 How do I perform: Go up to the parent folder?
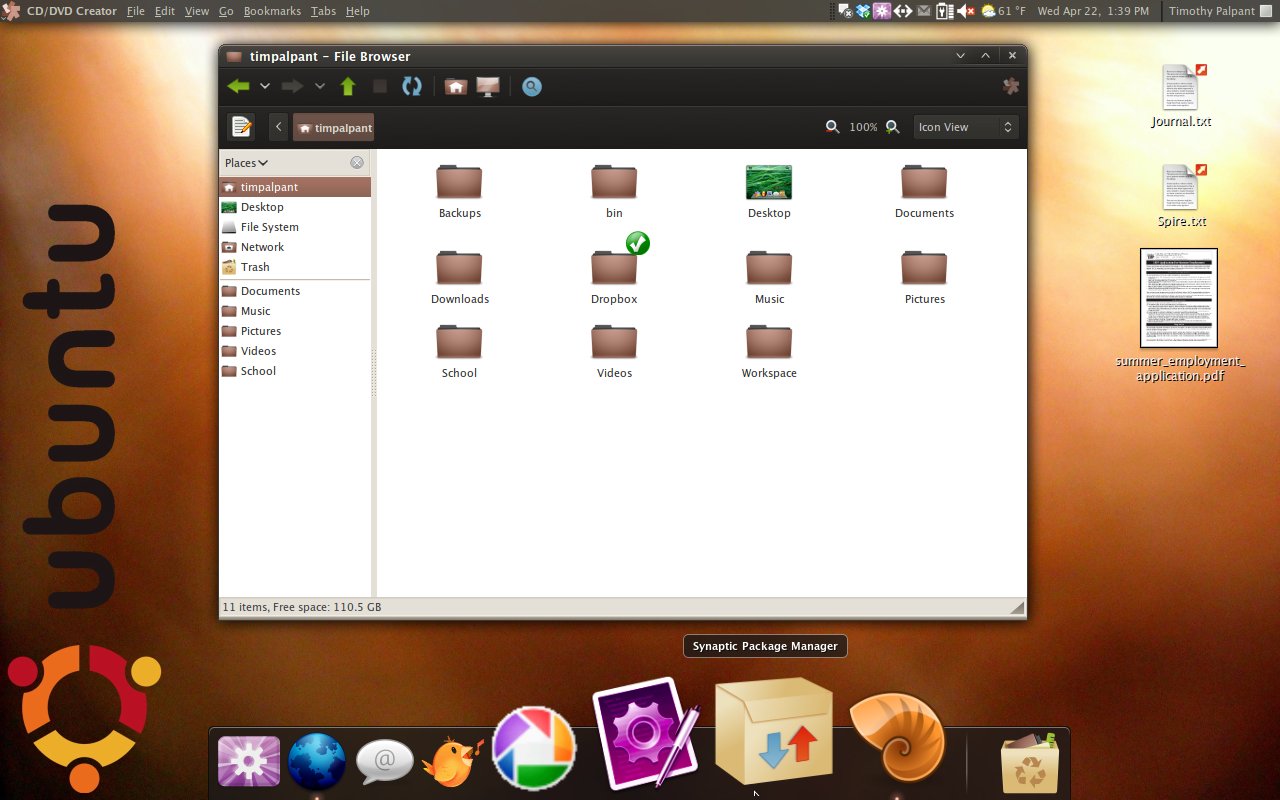click(348, 86)
